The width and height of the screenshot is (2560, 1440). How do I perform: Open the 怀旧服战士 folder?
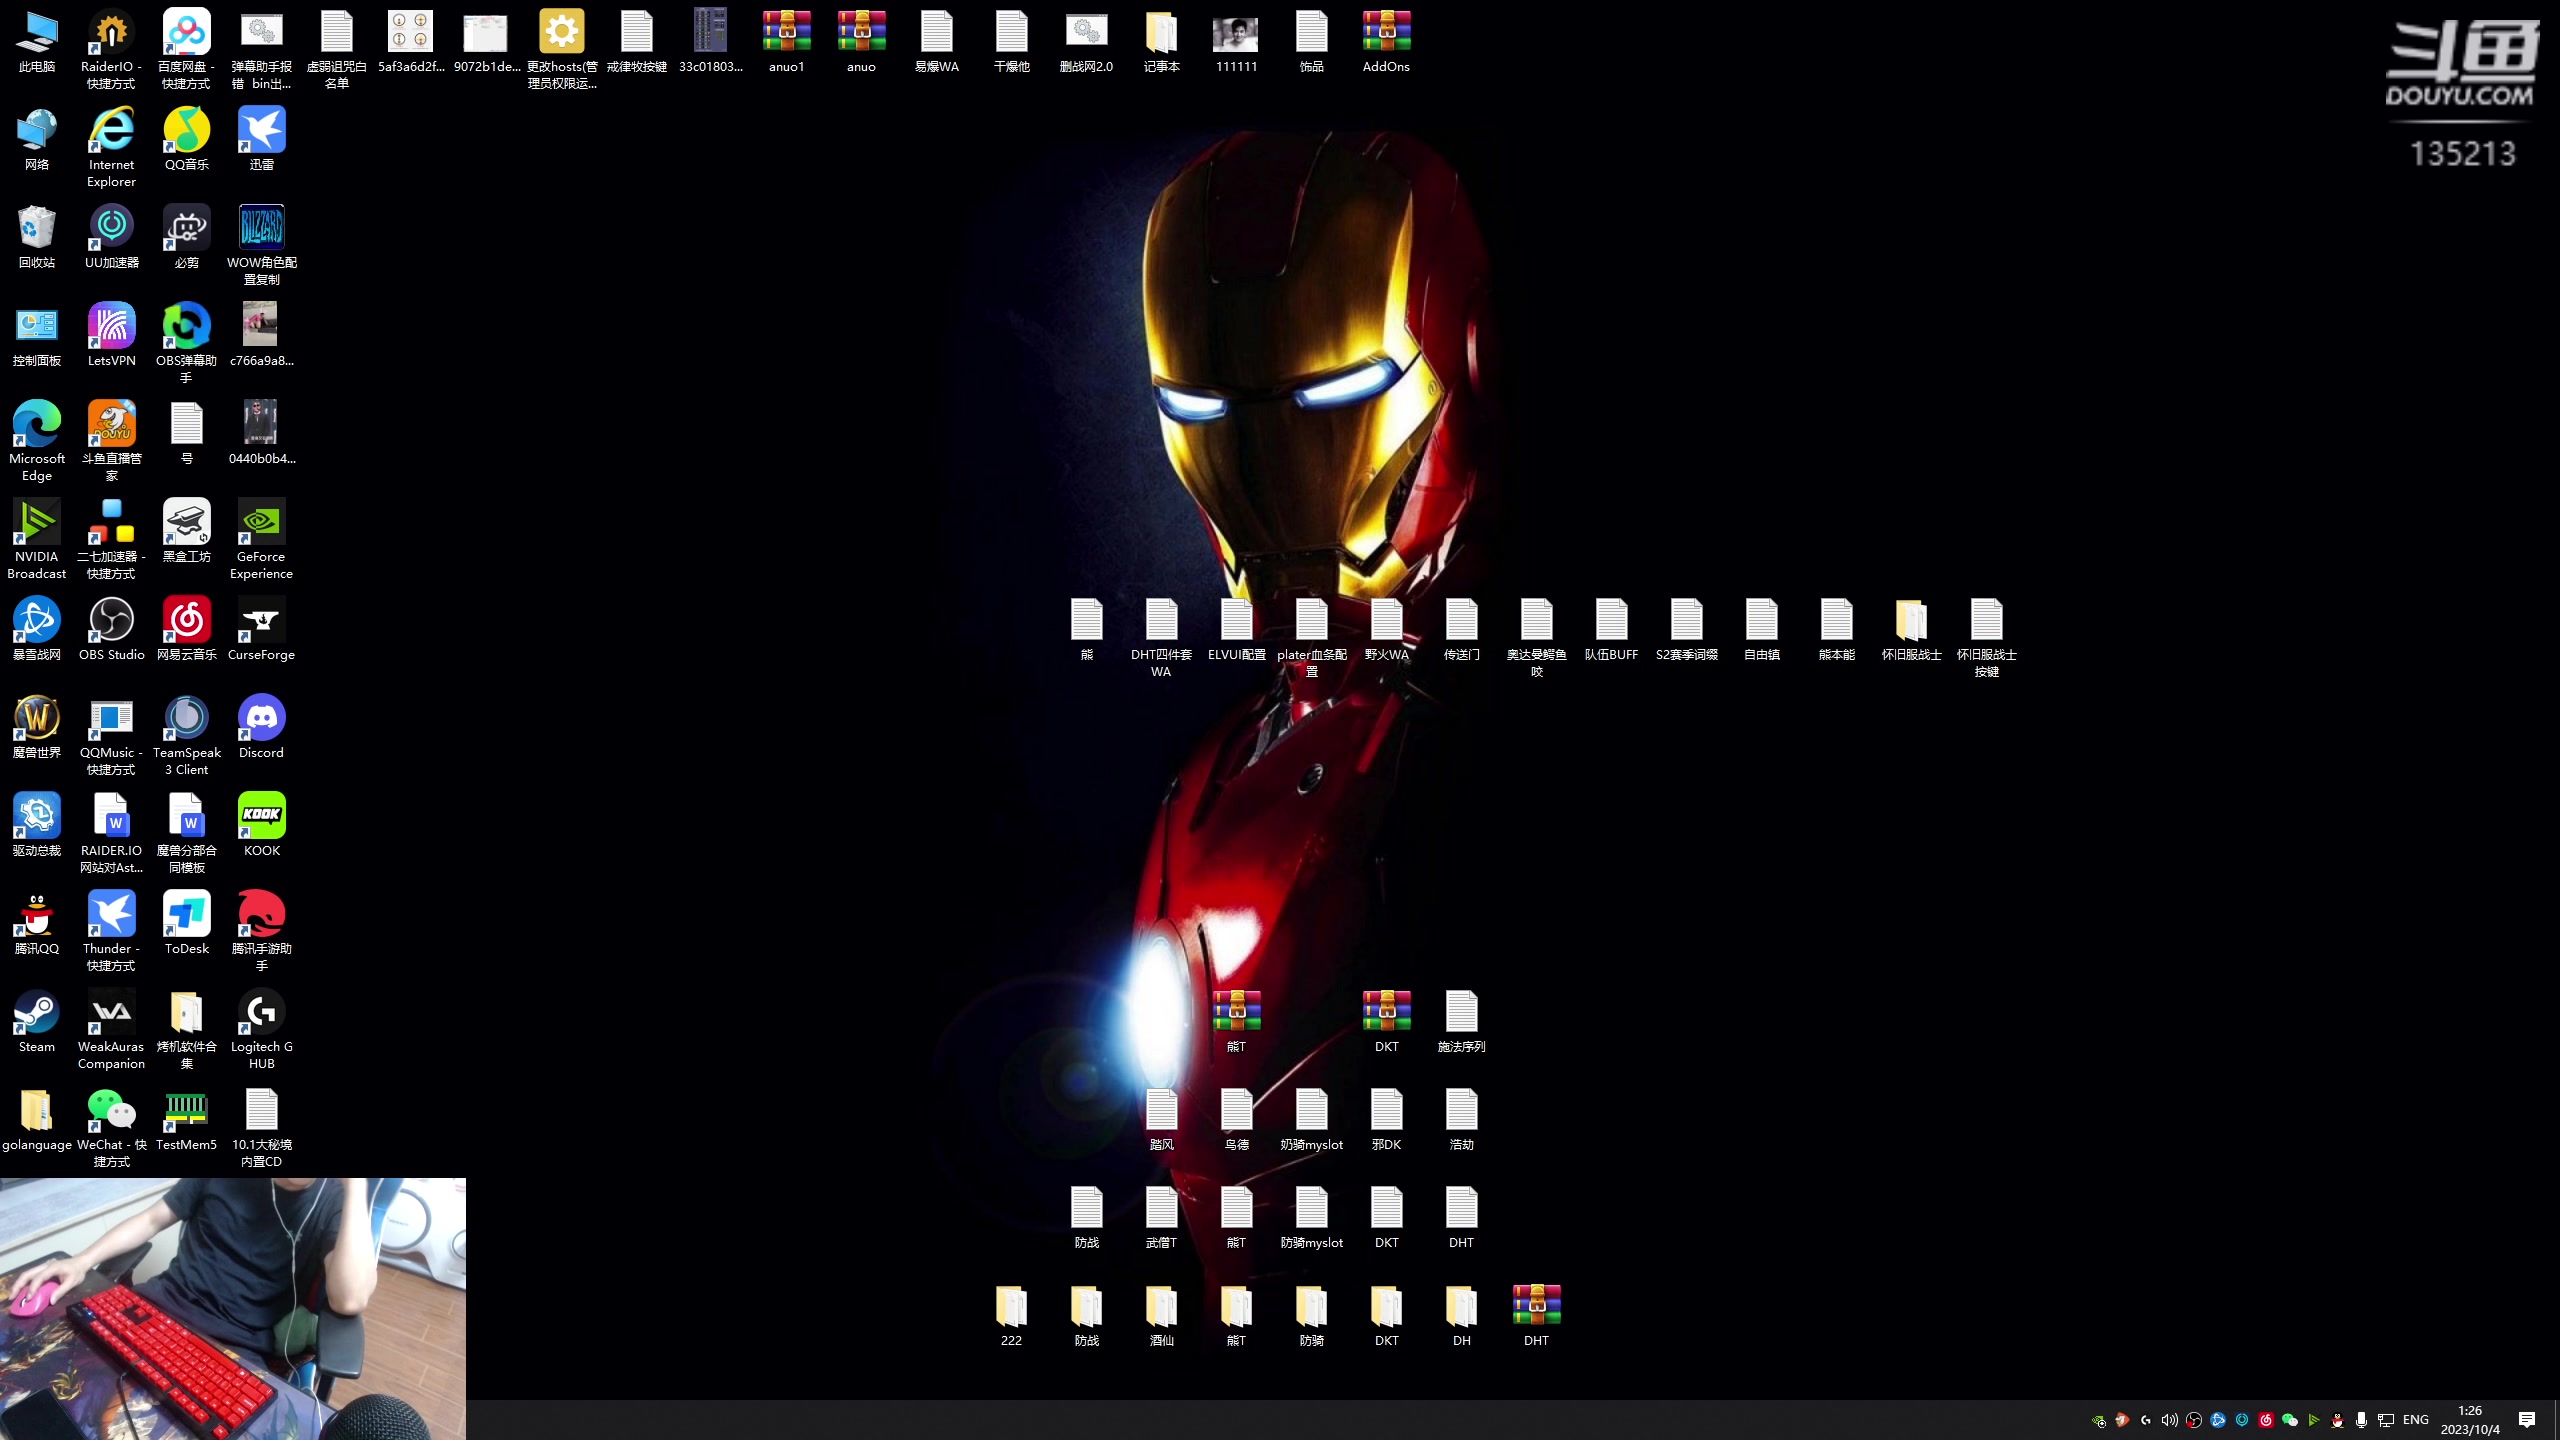tap(1911, 631)
